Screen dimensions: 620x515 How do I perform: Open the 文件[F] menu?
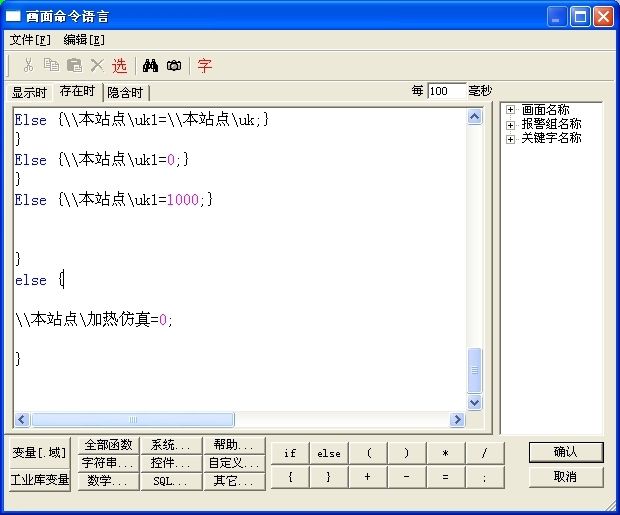(30, 40)
